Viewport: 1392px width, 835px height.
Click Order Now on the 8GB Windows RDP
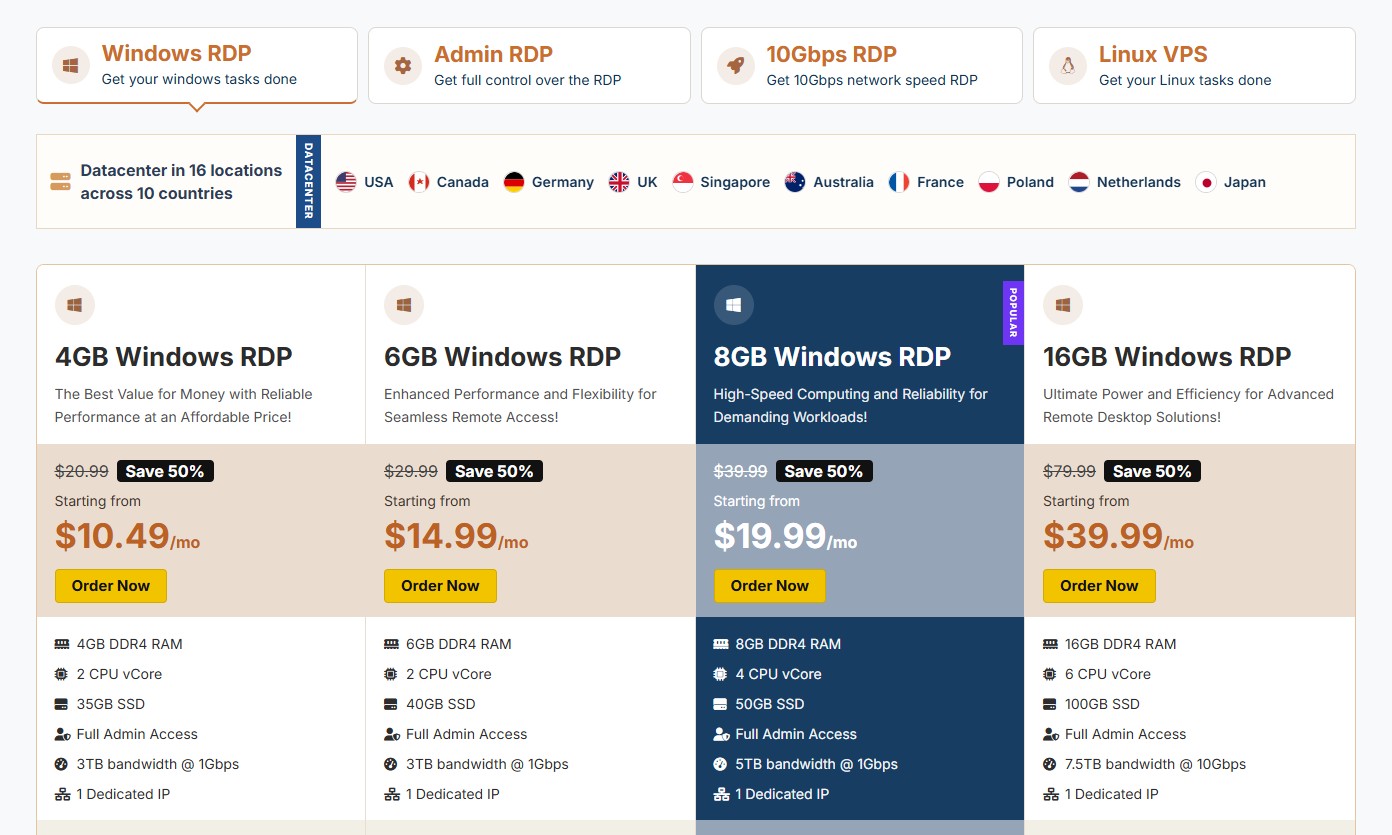pyautogui.click(x=769, y=586)
